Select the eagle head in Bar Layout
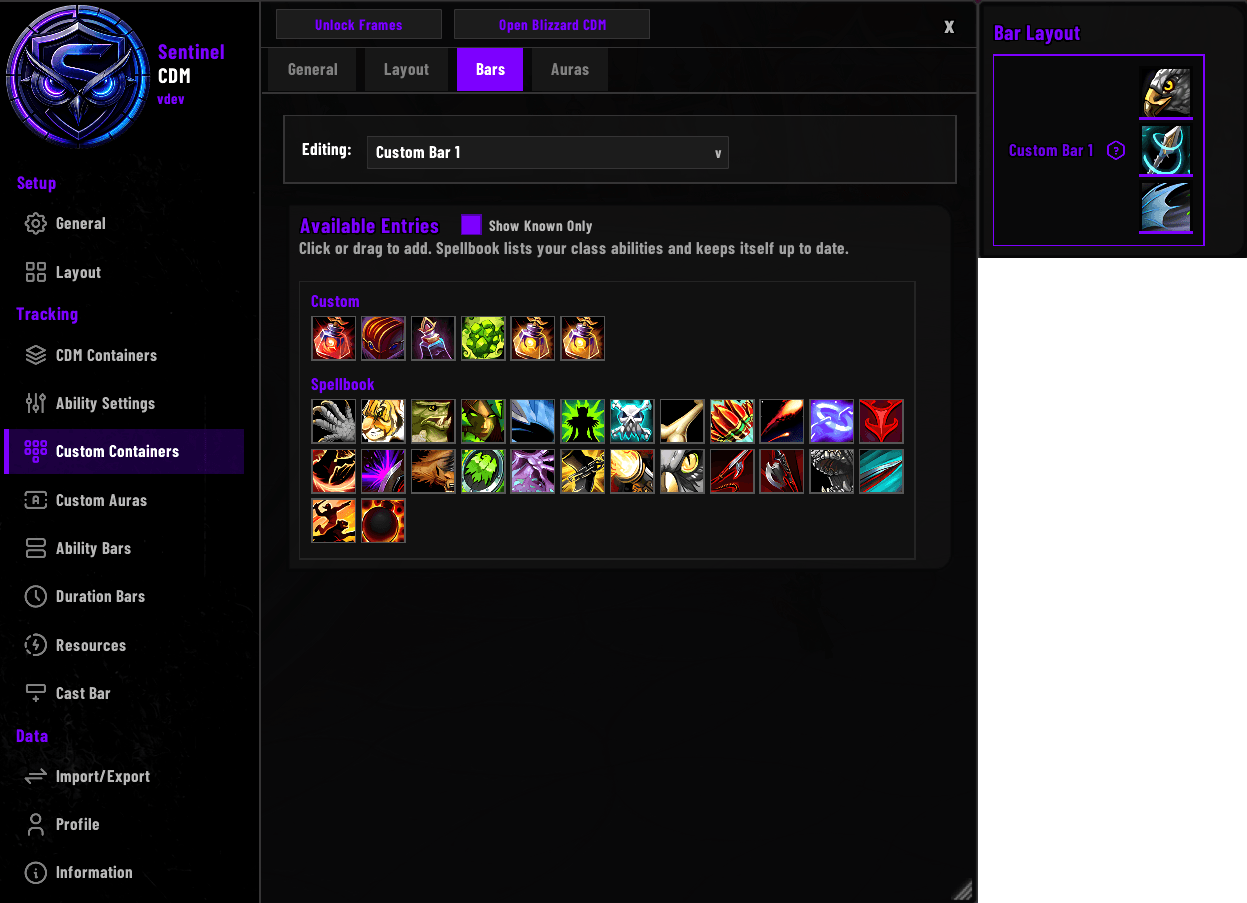Image resolution: width=1247 pixels, height=903 pixels. coord(1166,93)
